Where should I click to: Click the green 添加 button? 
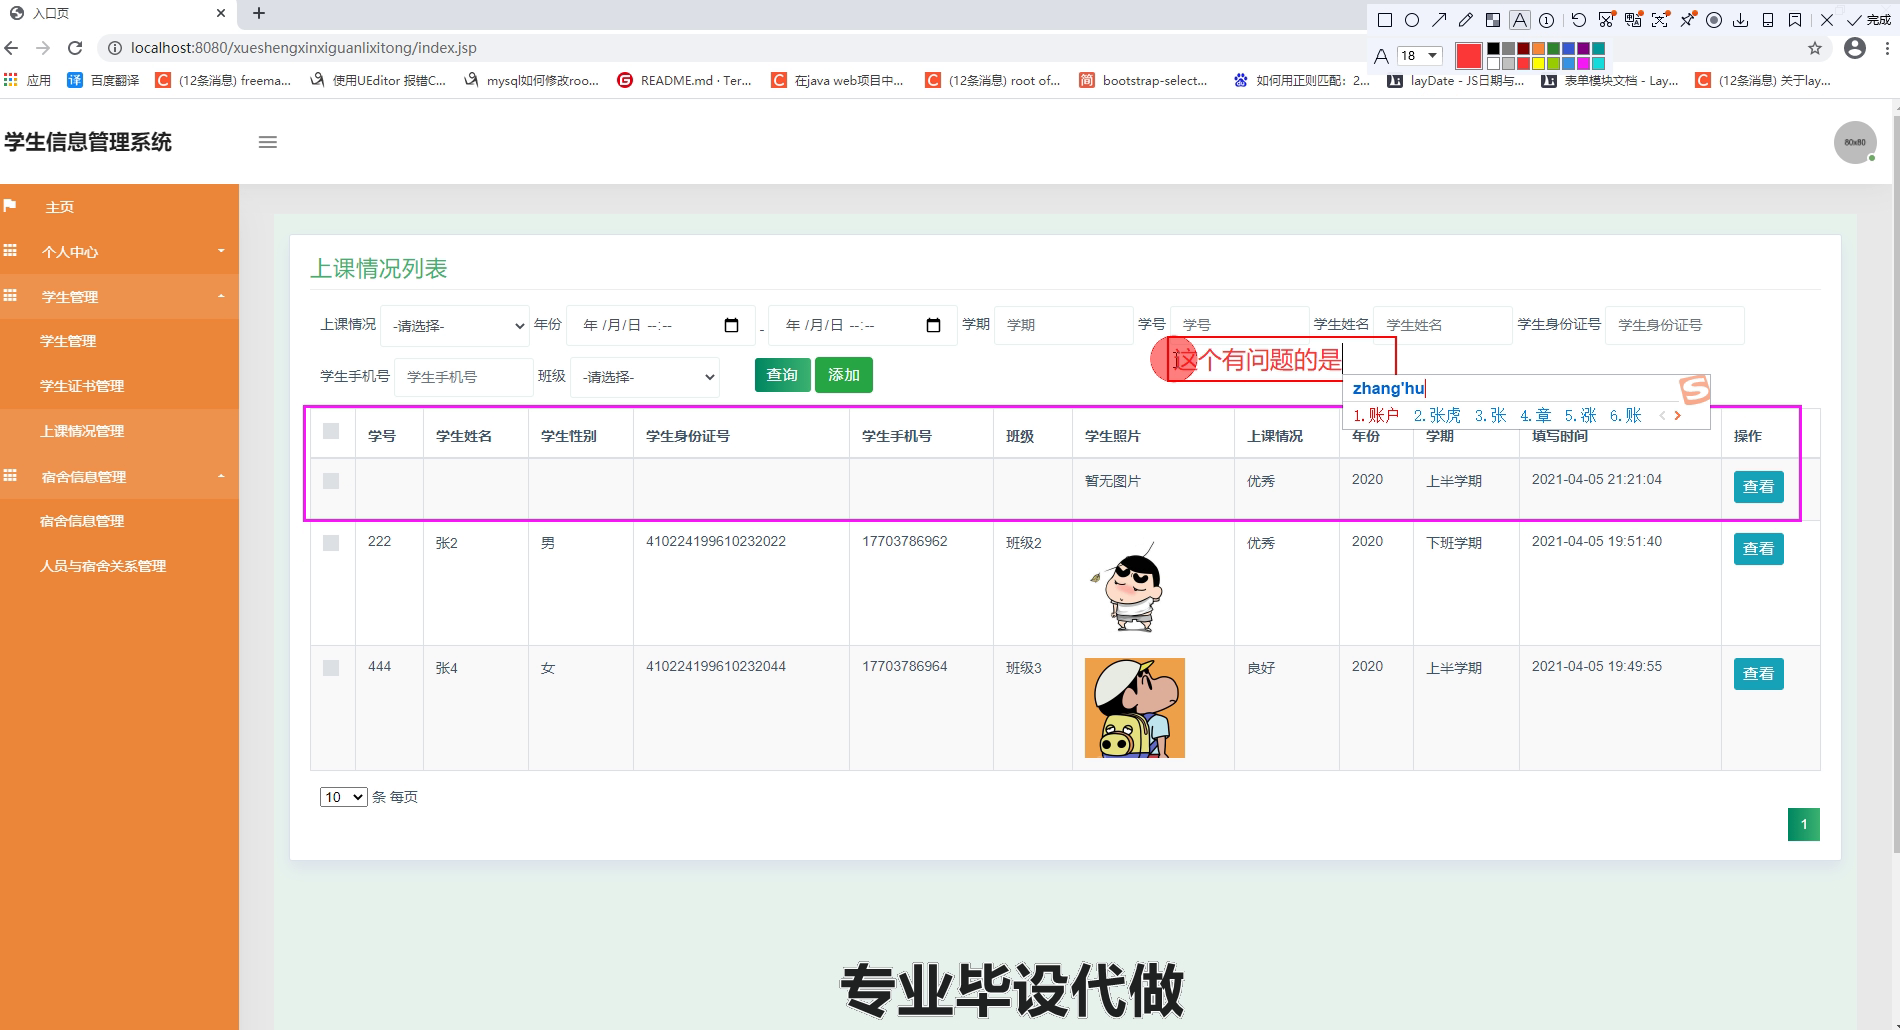pyautogui.click(x=843, y=375)
